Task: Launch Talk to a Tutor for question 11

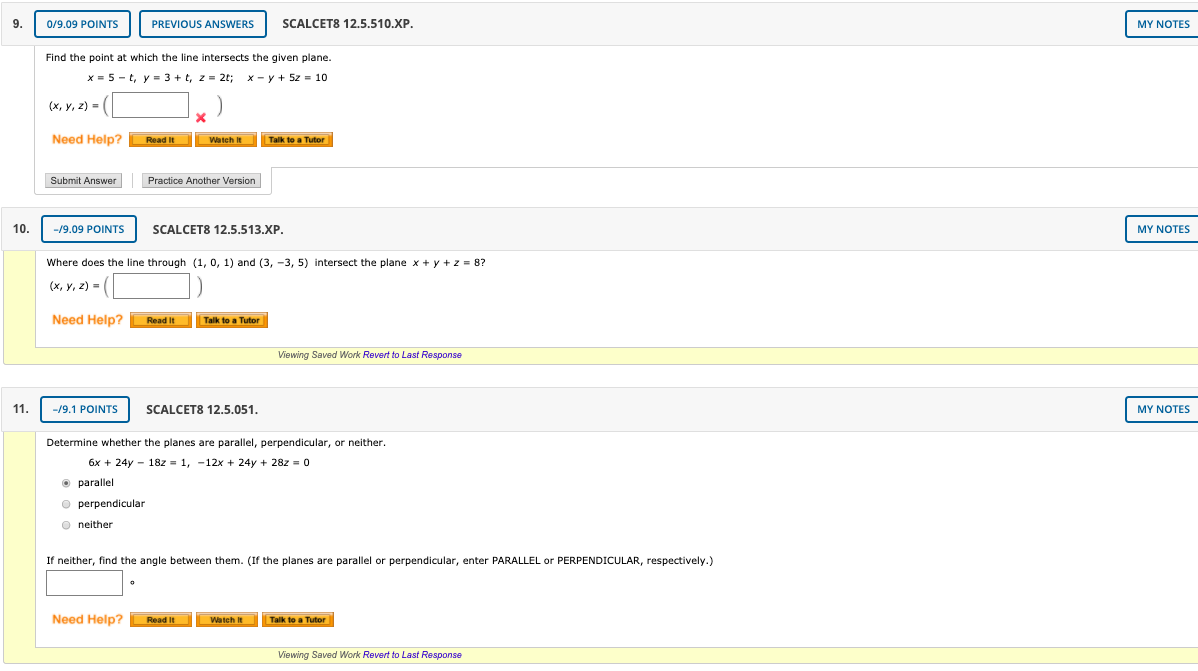Action: click(x=297, y=619)
